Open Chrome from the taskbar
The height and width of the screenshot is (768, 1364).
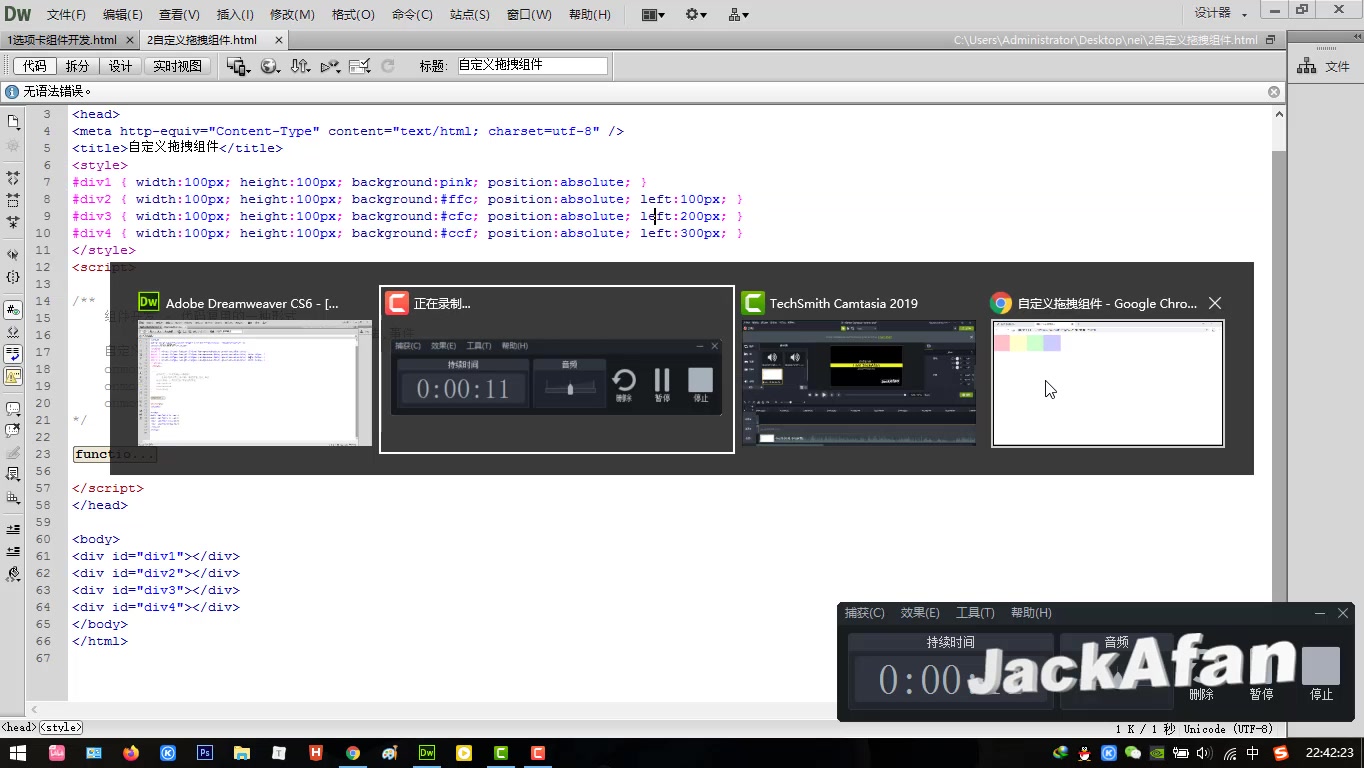[x=353, y=753]
